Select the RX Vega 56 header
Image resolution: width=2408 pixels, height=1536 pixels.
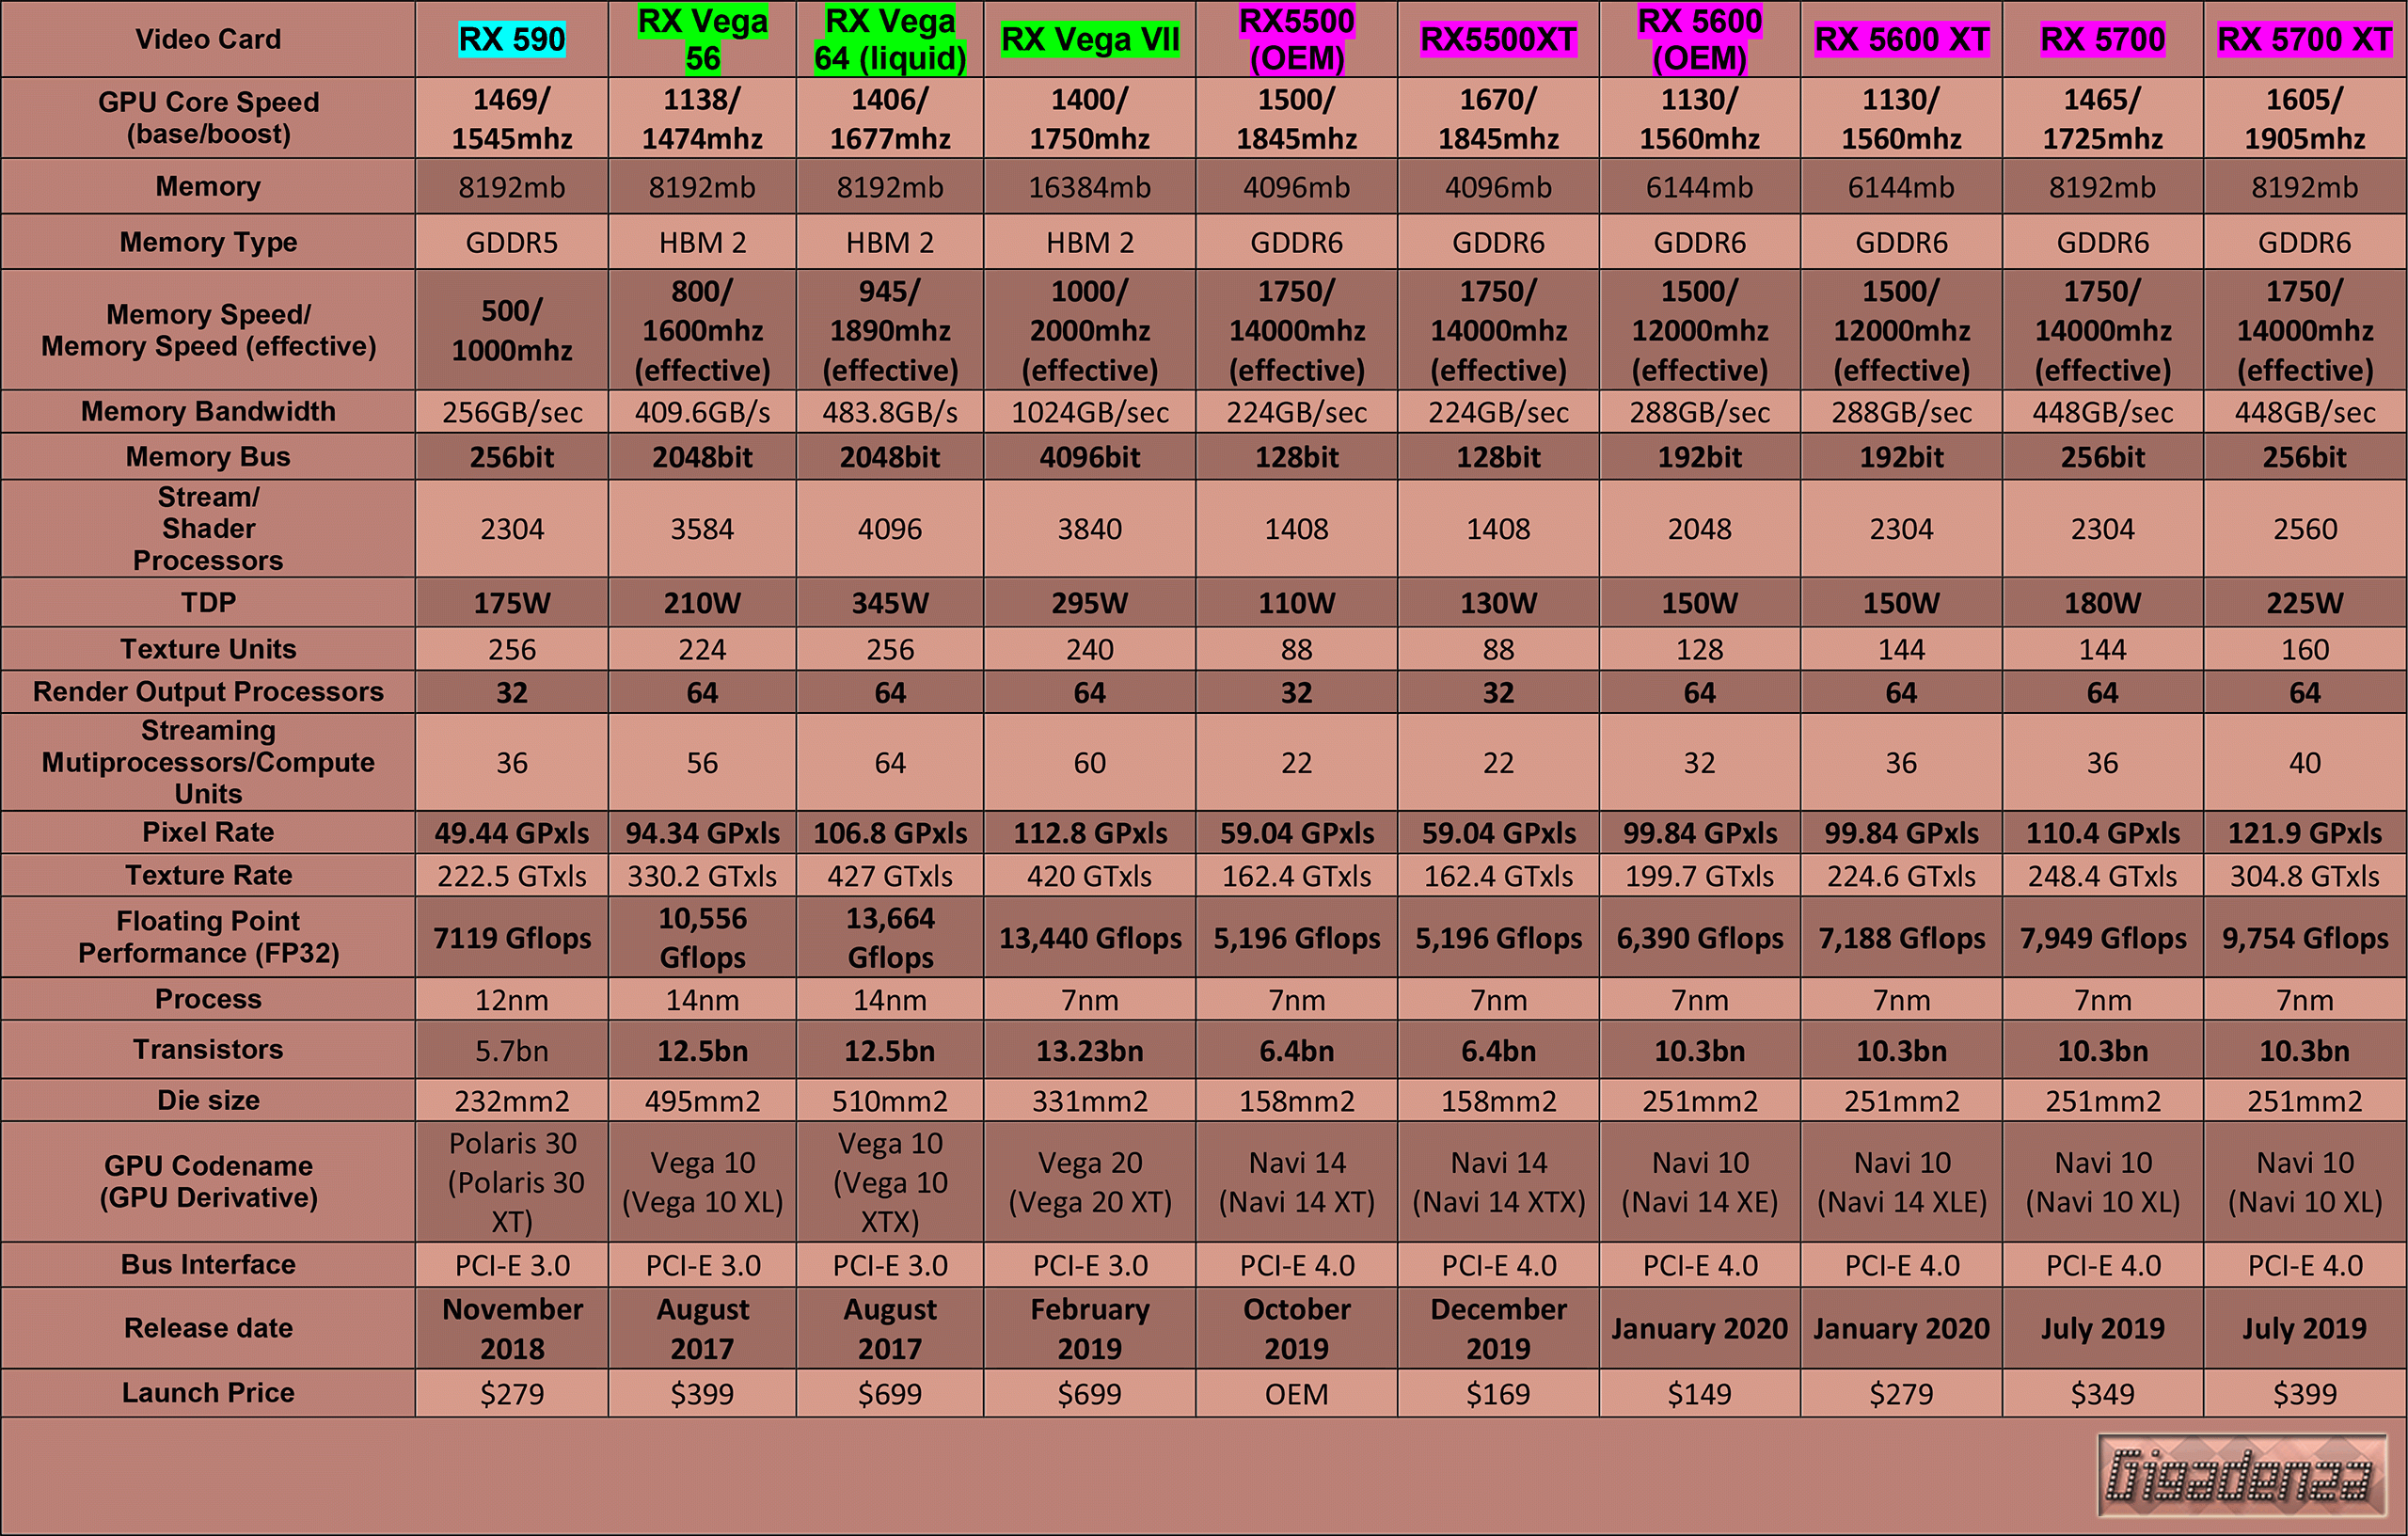(702, 39)
